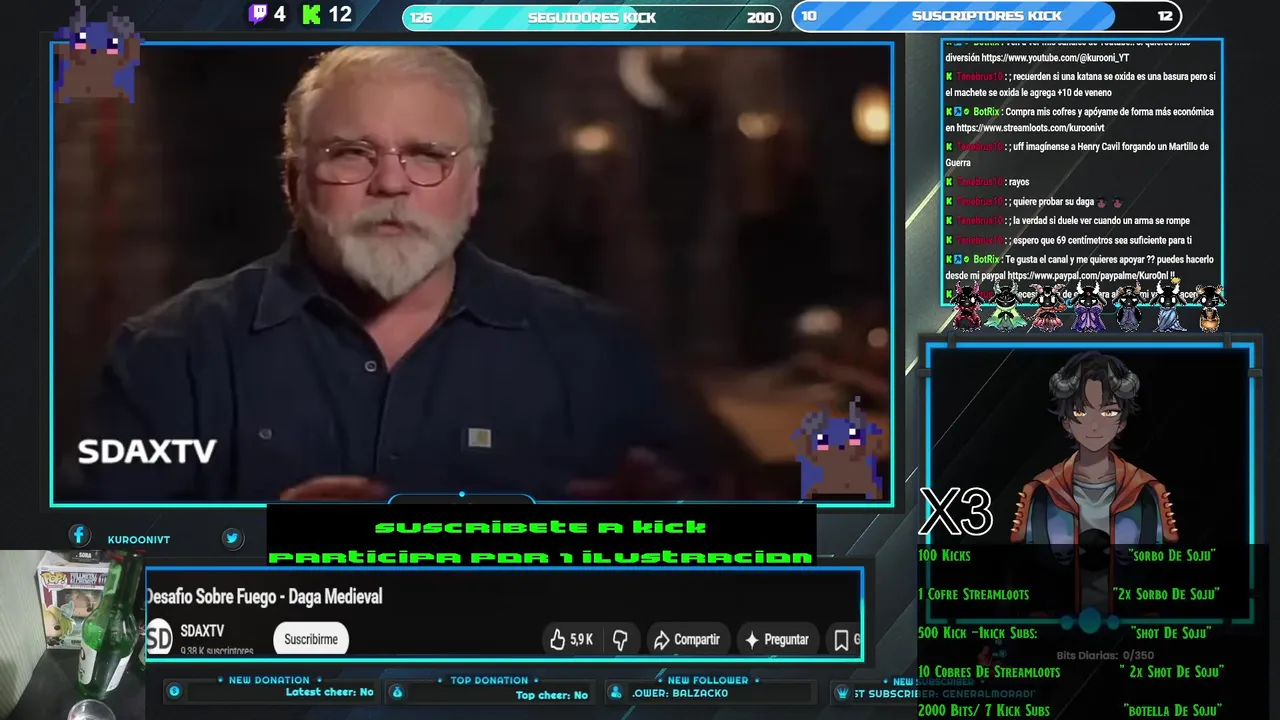The image size is (1280, 720).
Task: Click the Preguntar button with sparkle icon
Action: pos(776,639)
